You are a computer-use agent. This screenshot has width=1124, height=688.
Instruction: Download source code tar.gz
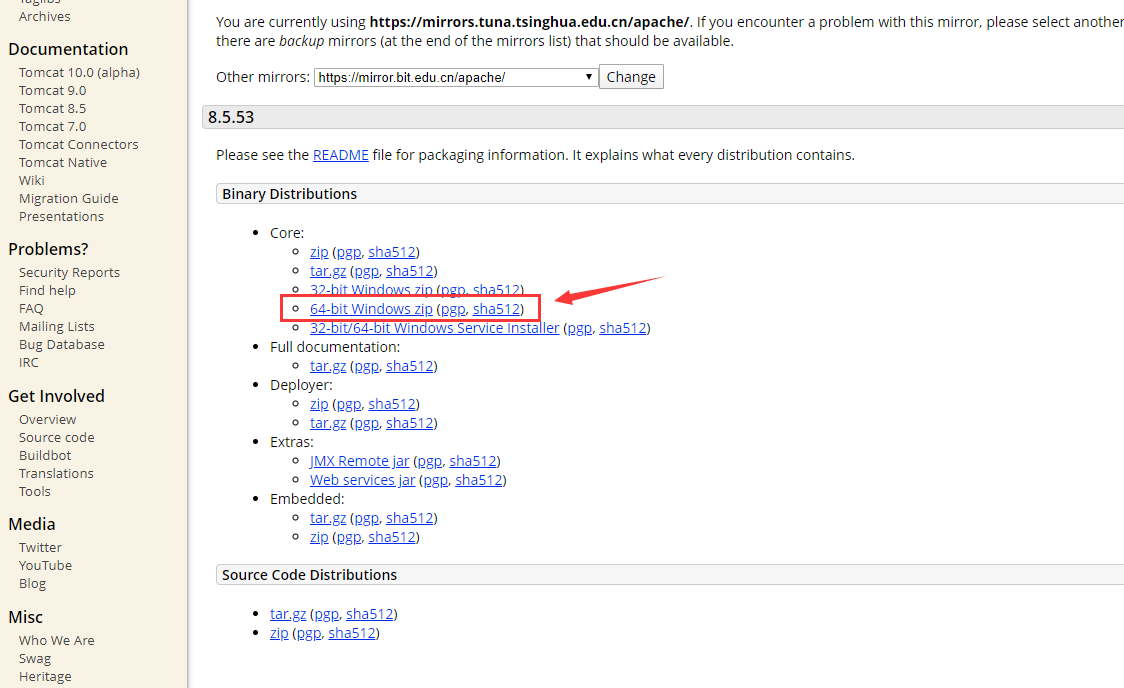tap(287, 614)
